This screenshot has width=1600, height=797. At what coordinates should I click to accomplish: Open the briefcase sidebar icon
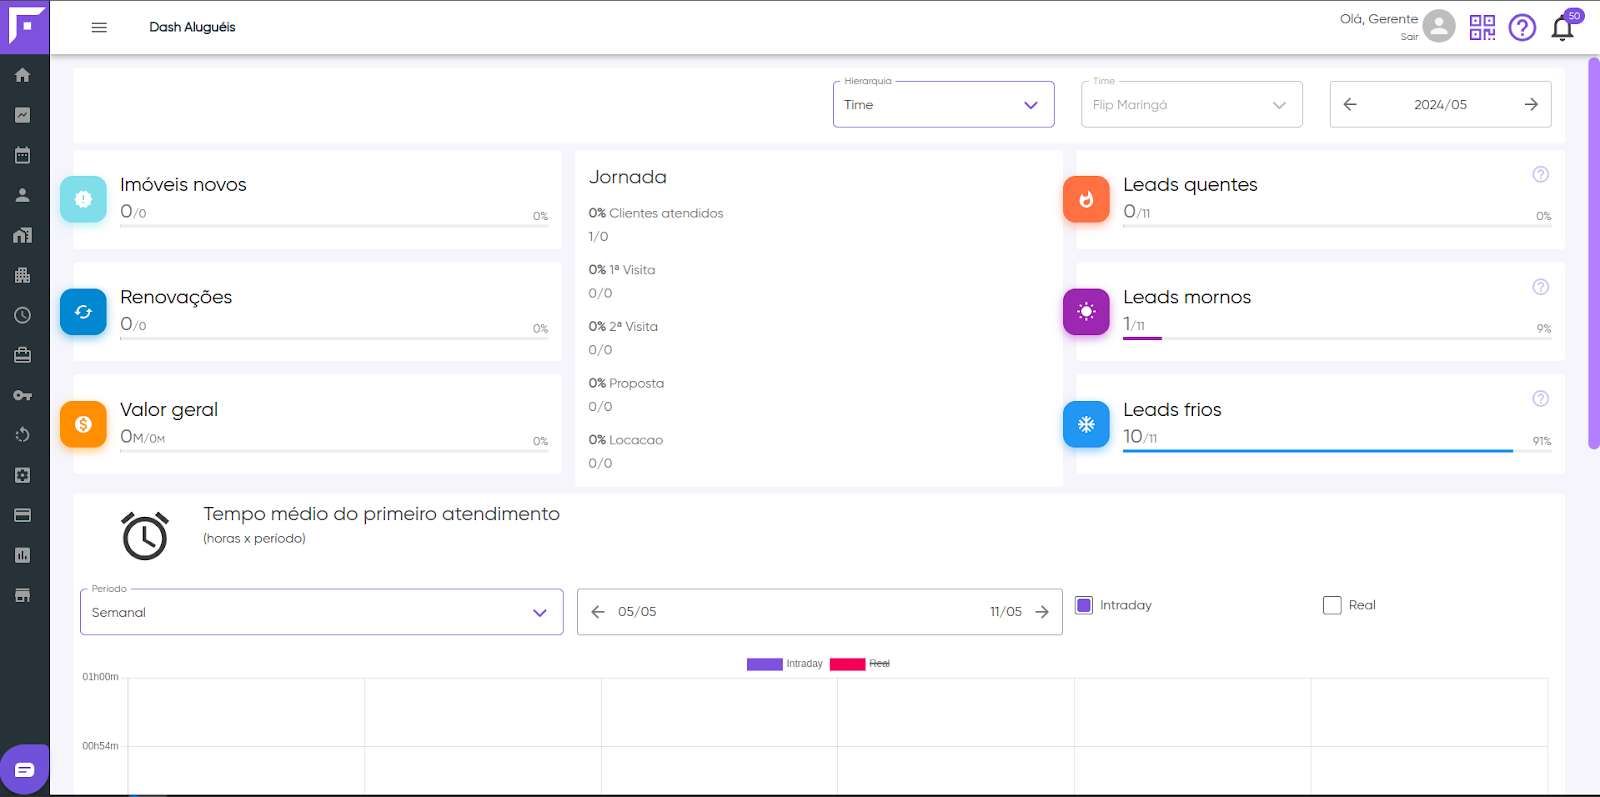(x=22, y=355)
